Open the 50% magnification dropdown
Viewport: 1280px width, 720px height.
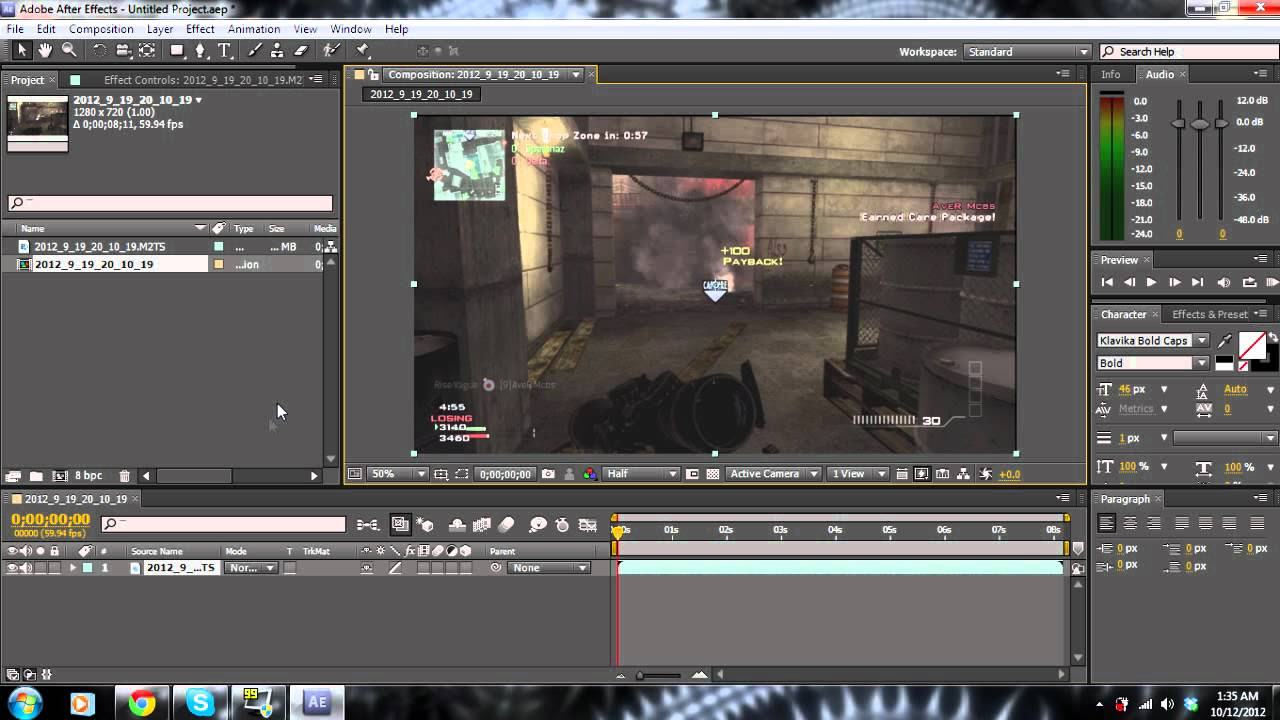coord(398,474)
